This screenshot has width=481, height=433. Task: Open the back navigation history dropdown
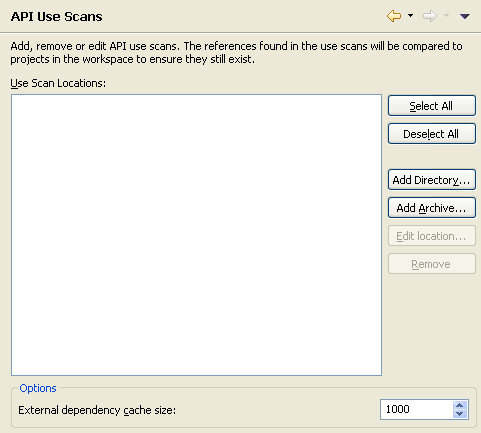(x=410, y=15)
